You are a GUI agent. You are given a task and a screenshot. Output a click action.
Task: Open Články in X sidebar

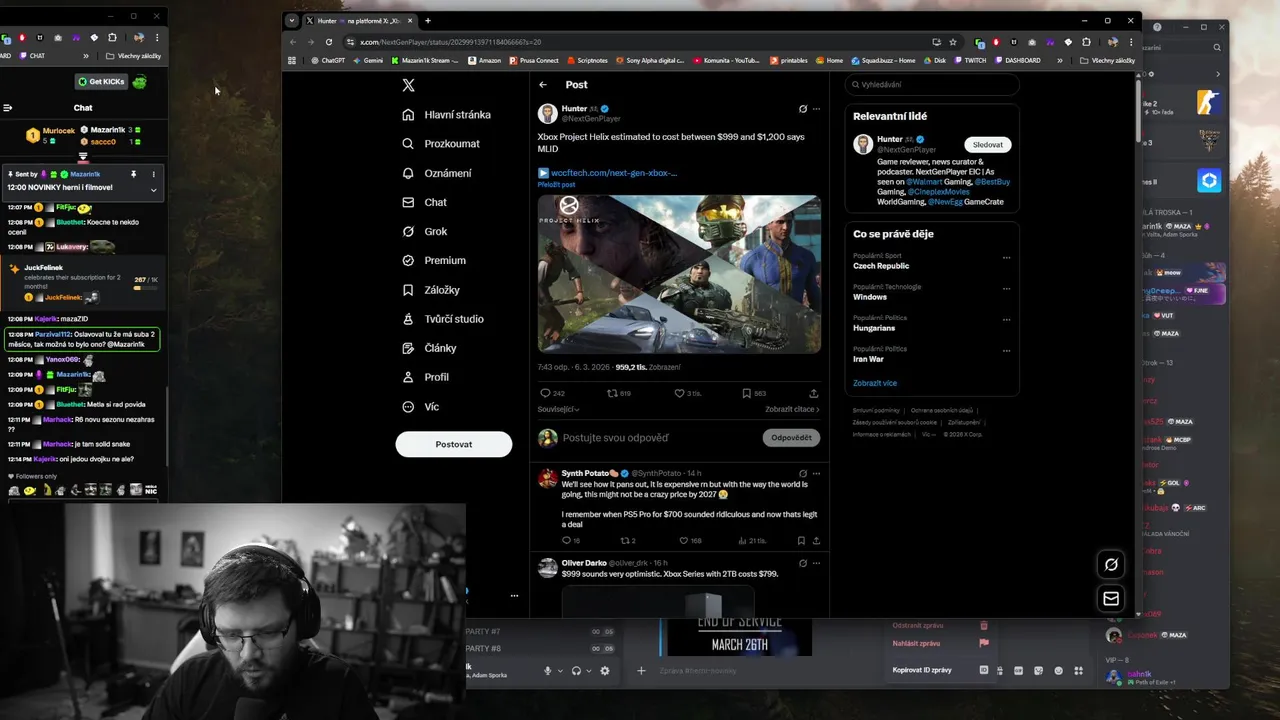pyautogui.click(x=429, y=348)
